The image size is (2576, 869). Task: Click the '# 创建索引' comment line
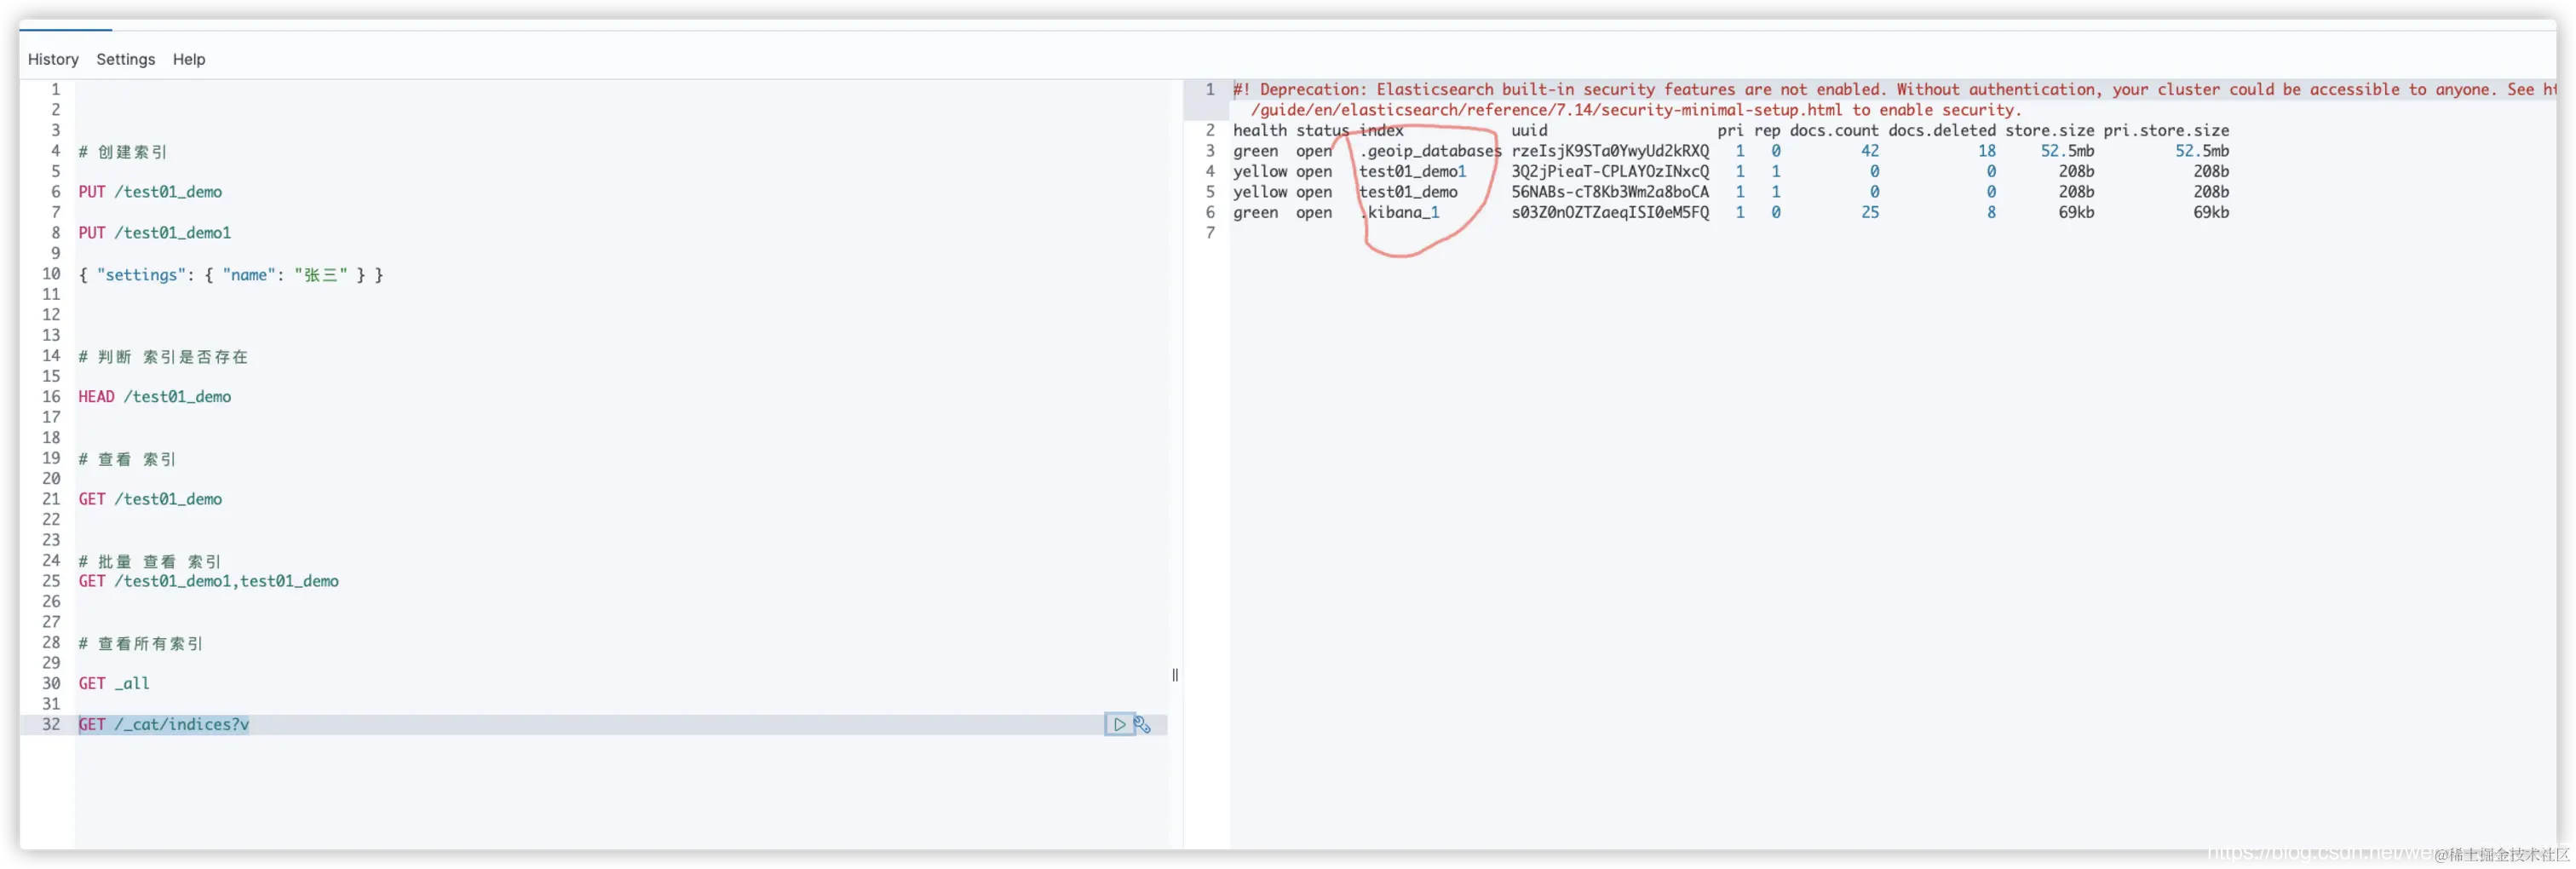pos(123,152)
